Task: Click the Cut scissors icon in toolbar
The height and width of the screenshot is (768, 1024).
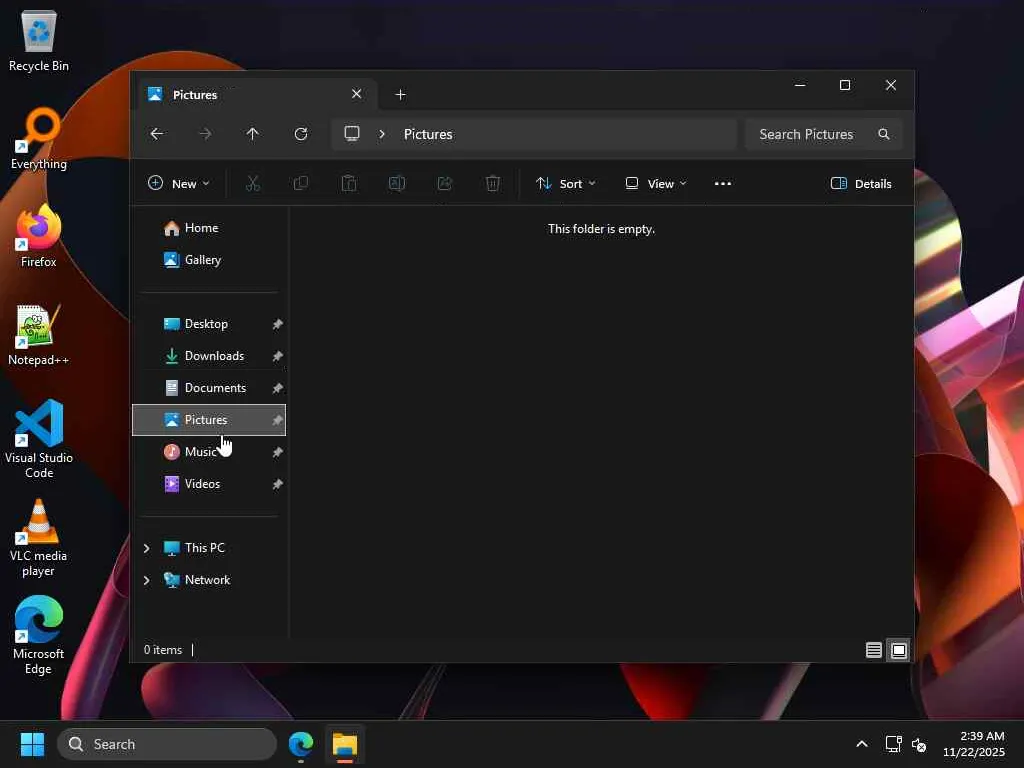Action: pos(253,184)
